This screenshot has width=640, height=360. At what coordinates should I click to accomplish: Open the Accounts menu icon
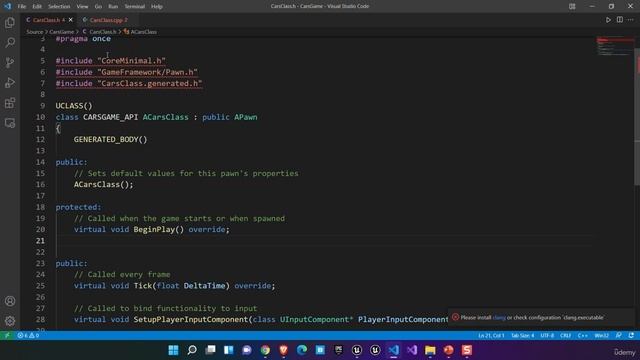point(10,301)
